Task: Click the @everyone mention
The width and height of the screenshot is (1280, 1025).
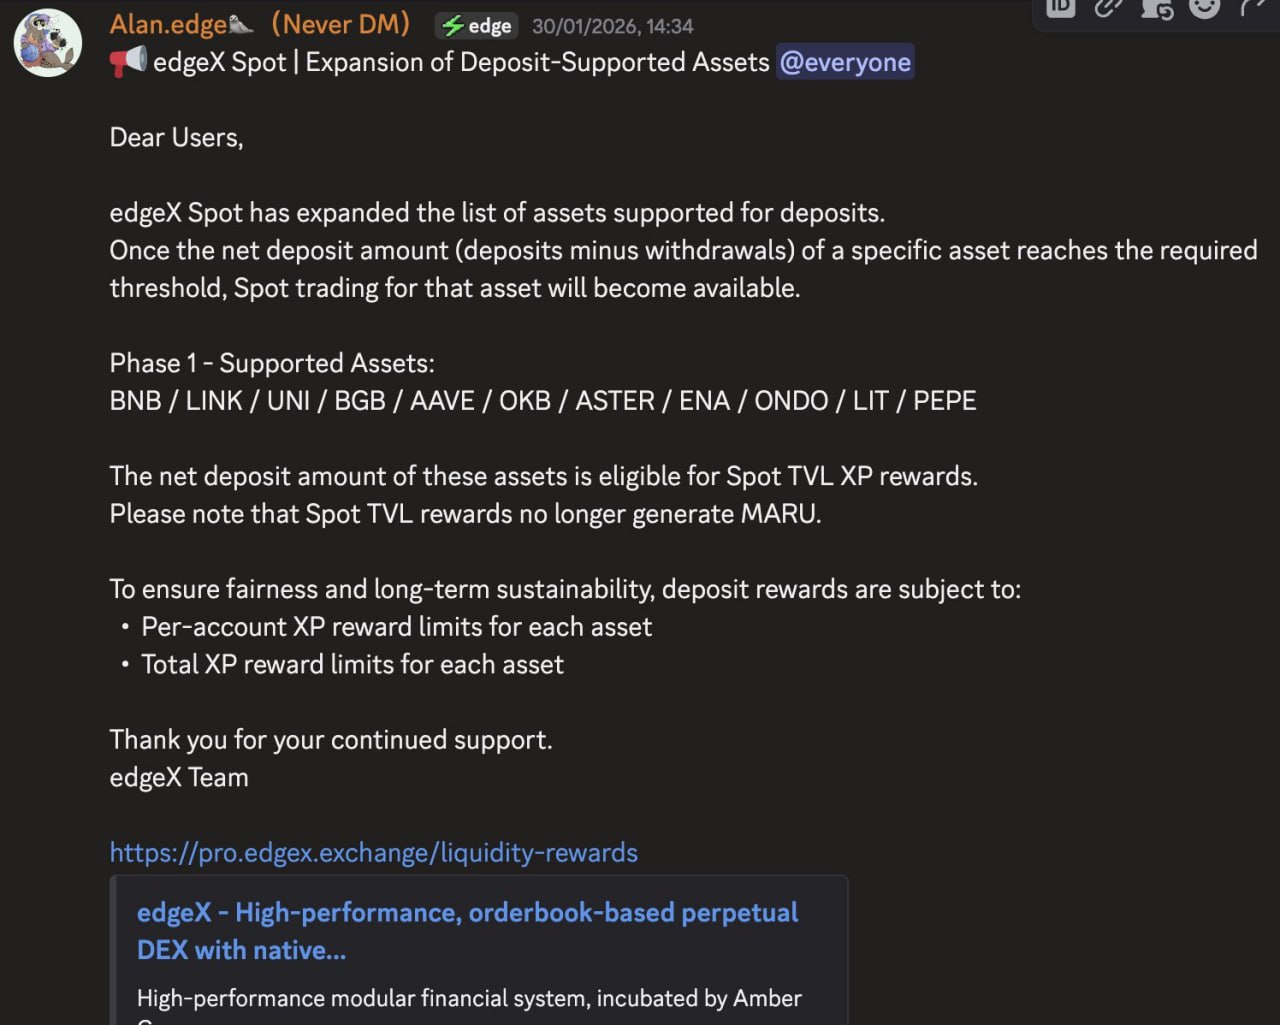Action: [845, 62]
